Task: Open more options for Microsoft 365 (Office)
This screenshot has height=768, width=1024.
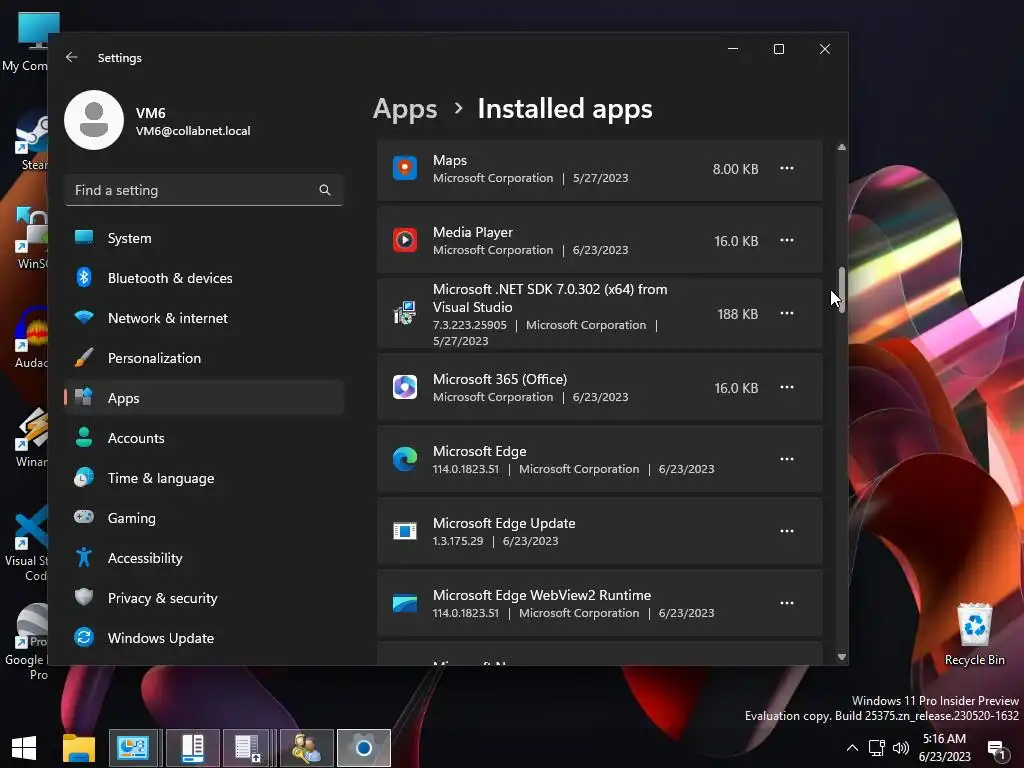Action: tap(787, 387)
